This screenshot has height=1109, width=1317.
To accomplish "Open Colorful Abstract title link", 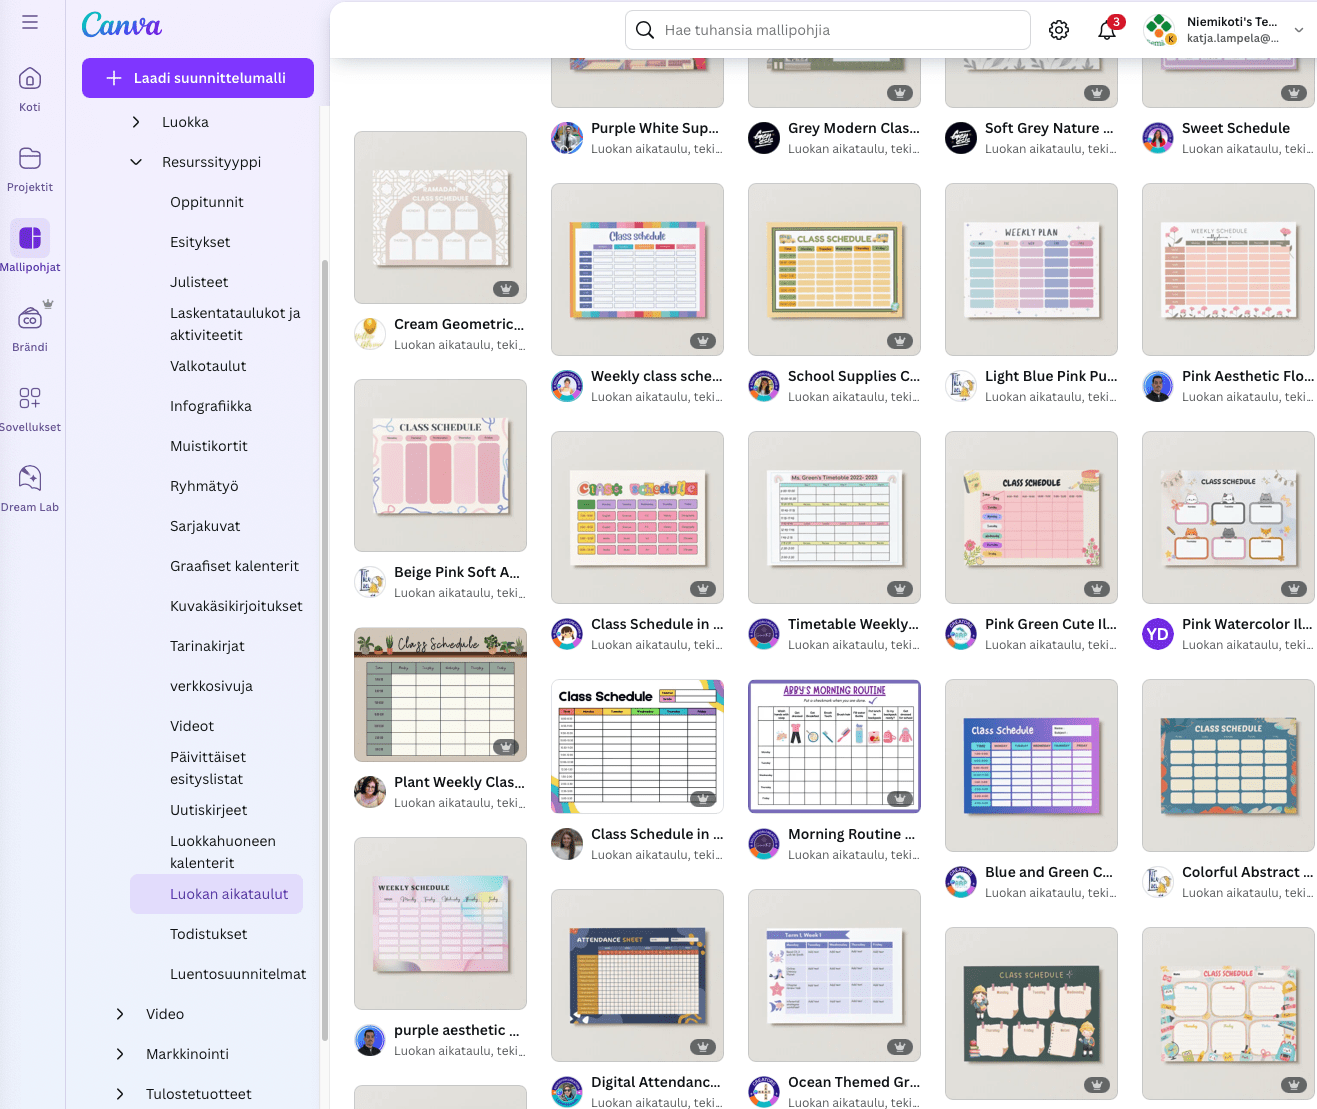I will (x=1248, y=872).
